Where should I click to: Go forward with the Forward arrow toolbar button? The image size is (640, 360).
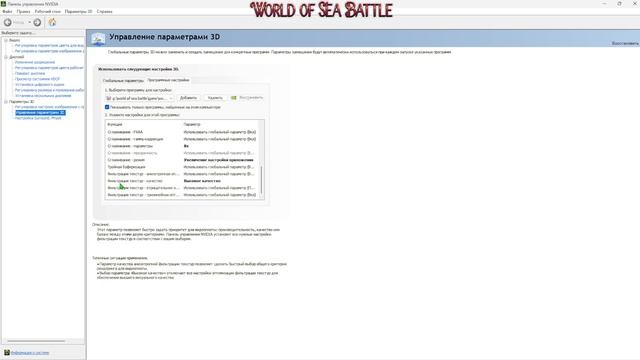coord(37,22)
